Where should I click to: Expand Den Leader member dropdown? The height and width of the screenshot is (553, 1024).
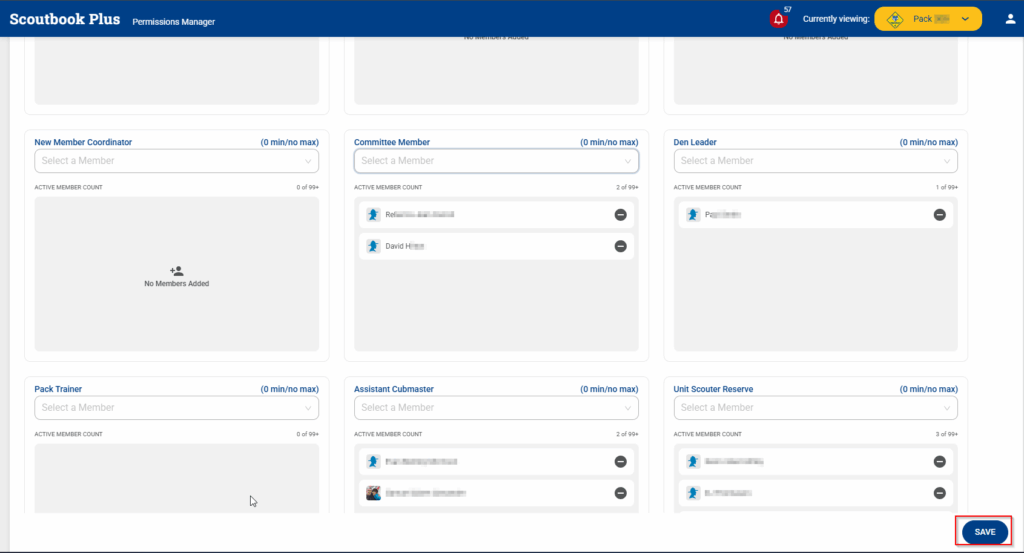click(815, 161)
